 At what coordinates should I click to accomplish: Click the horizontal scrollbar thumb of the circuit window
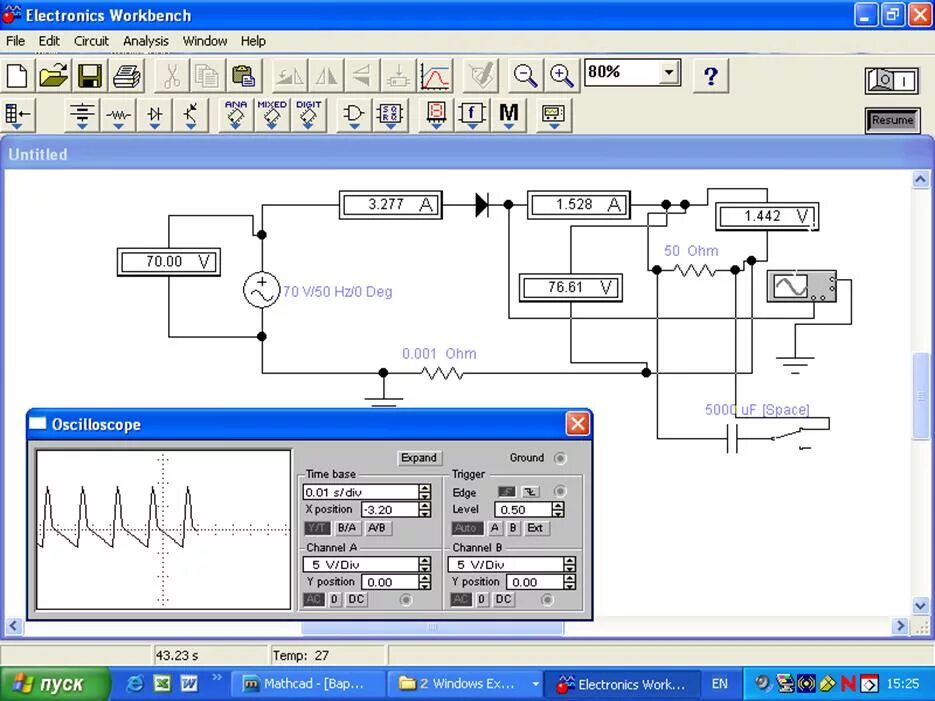pos(432,627)
